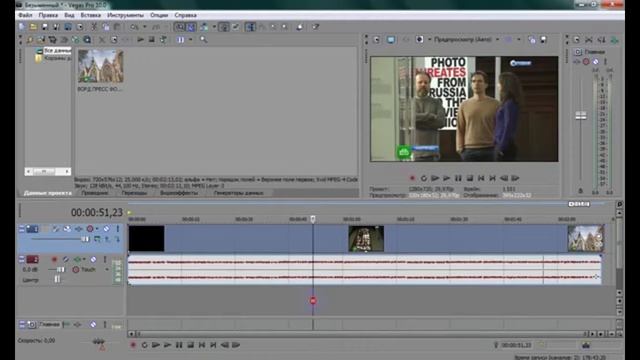640x360 pixels.
Task: Copy snapshot to clipboard in preview toolbar
Action: (532, 40)
